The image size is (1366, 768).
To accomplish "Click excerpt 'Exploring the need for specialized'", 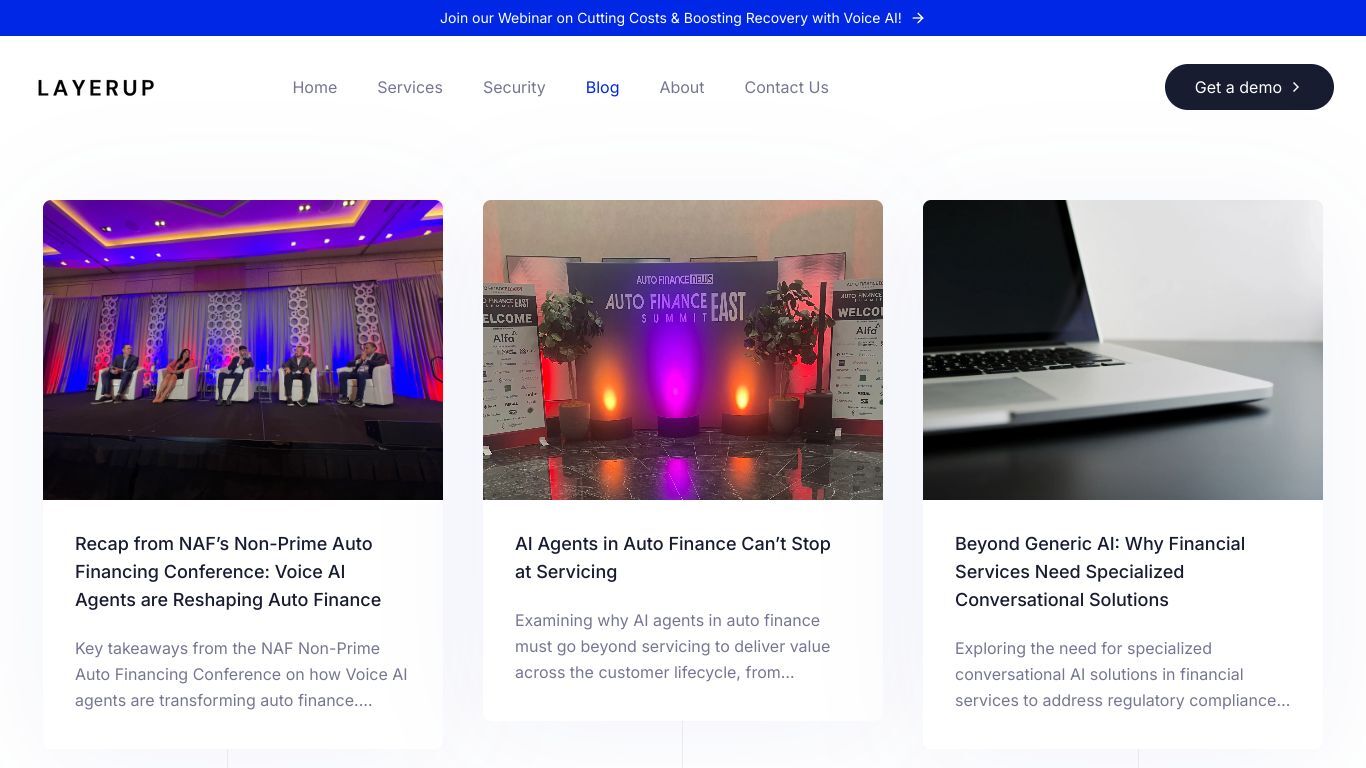I will coord(1122,674).
